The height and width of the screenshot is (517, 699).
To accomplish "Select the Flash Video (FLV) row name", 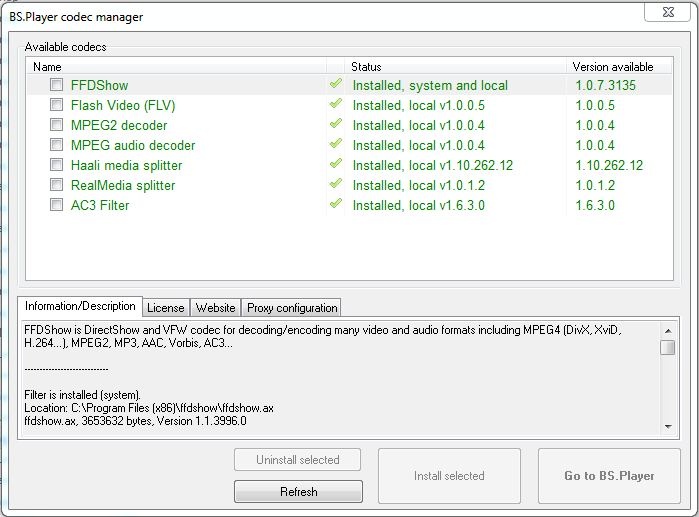I will pyautogui.click(x=123, y=105).
